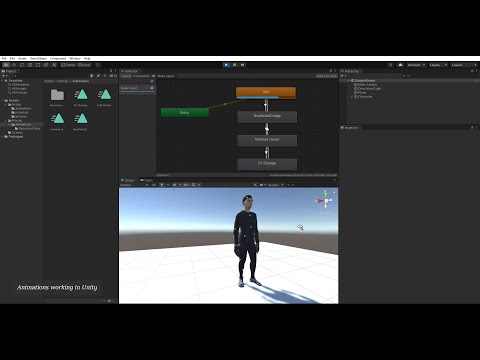Screen dimensions: 480x360
Task: Expand the Favorites group
Action: tap(3, 81)
